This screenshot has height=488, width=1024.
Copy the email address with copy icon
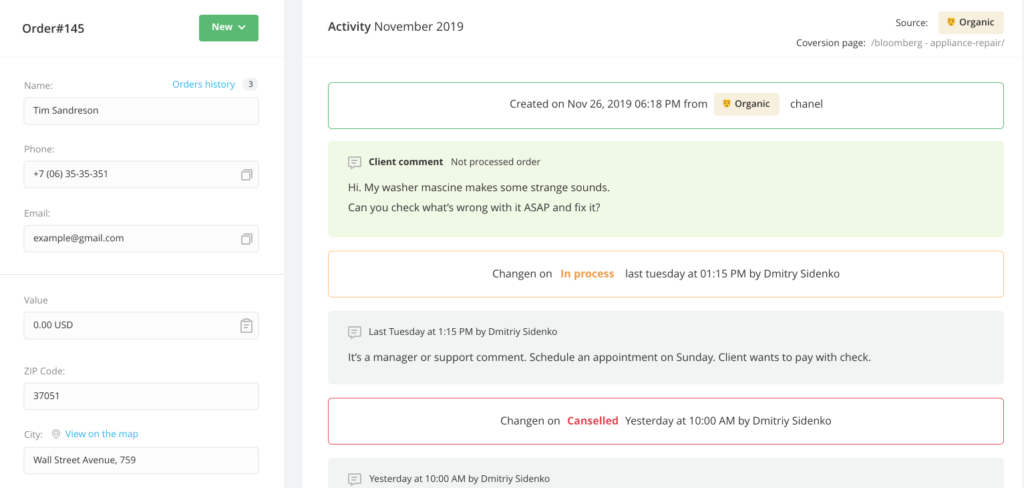[246, 239]
